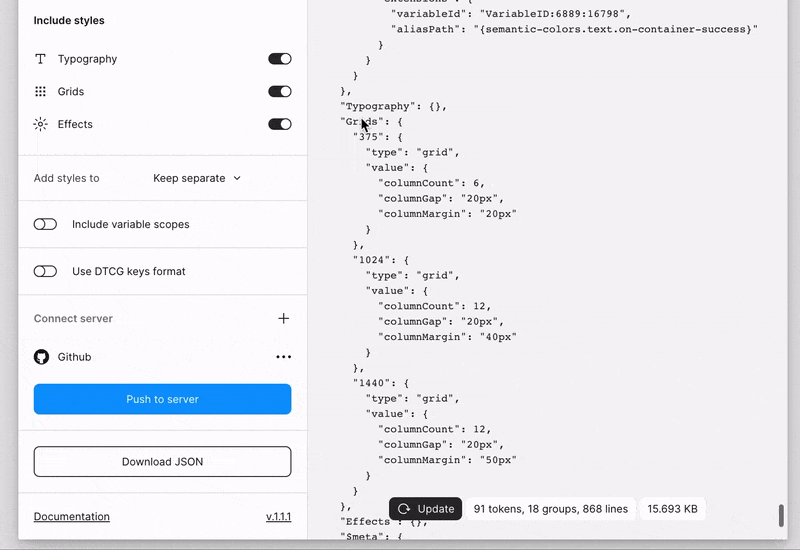Click the Grids label in styles list
This screenshot has width=800, height=550.
pyautogui.click(x=70, y=91)
